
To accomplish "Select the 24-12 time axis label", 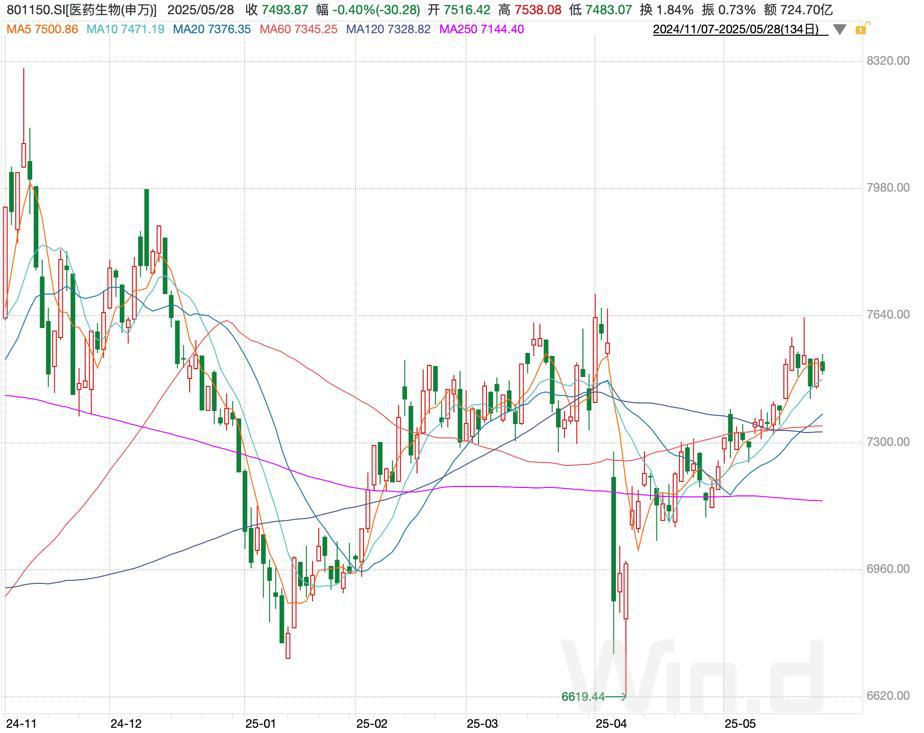I will click(126, 724).
